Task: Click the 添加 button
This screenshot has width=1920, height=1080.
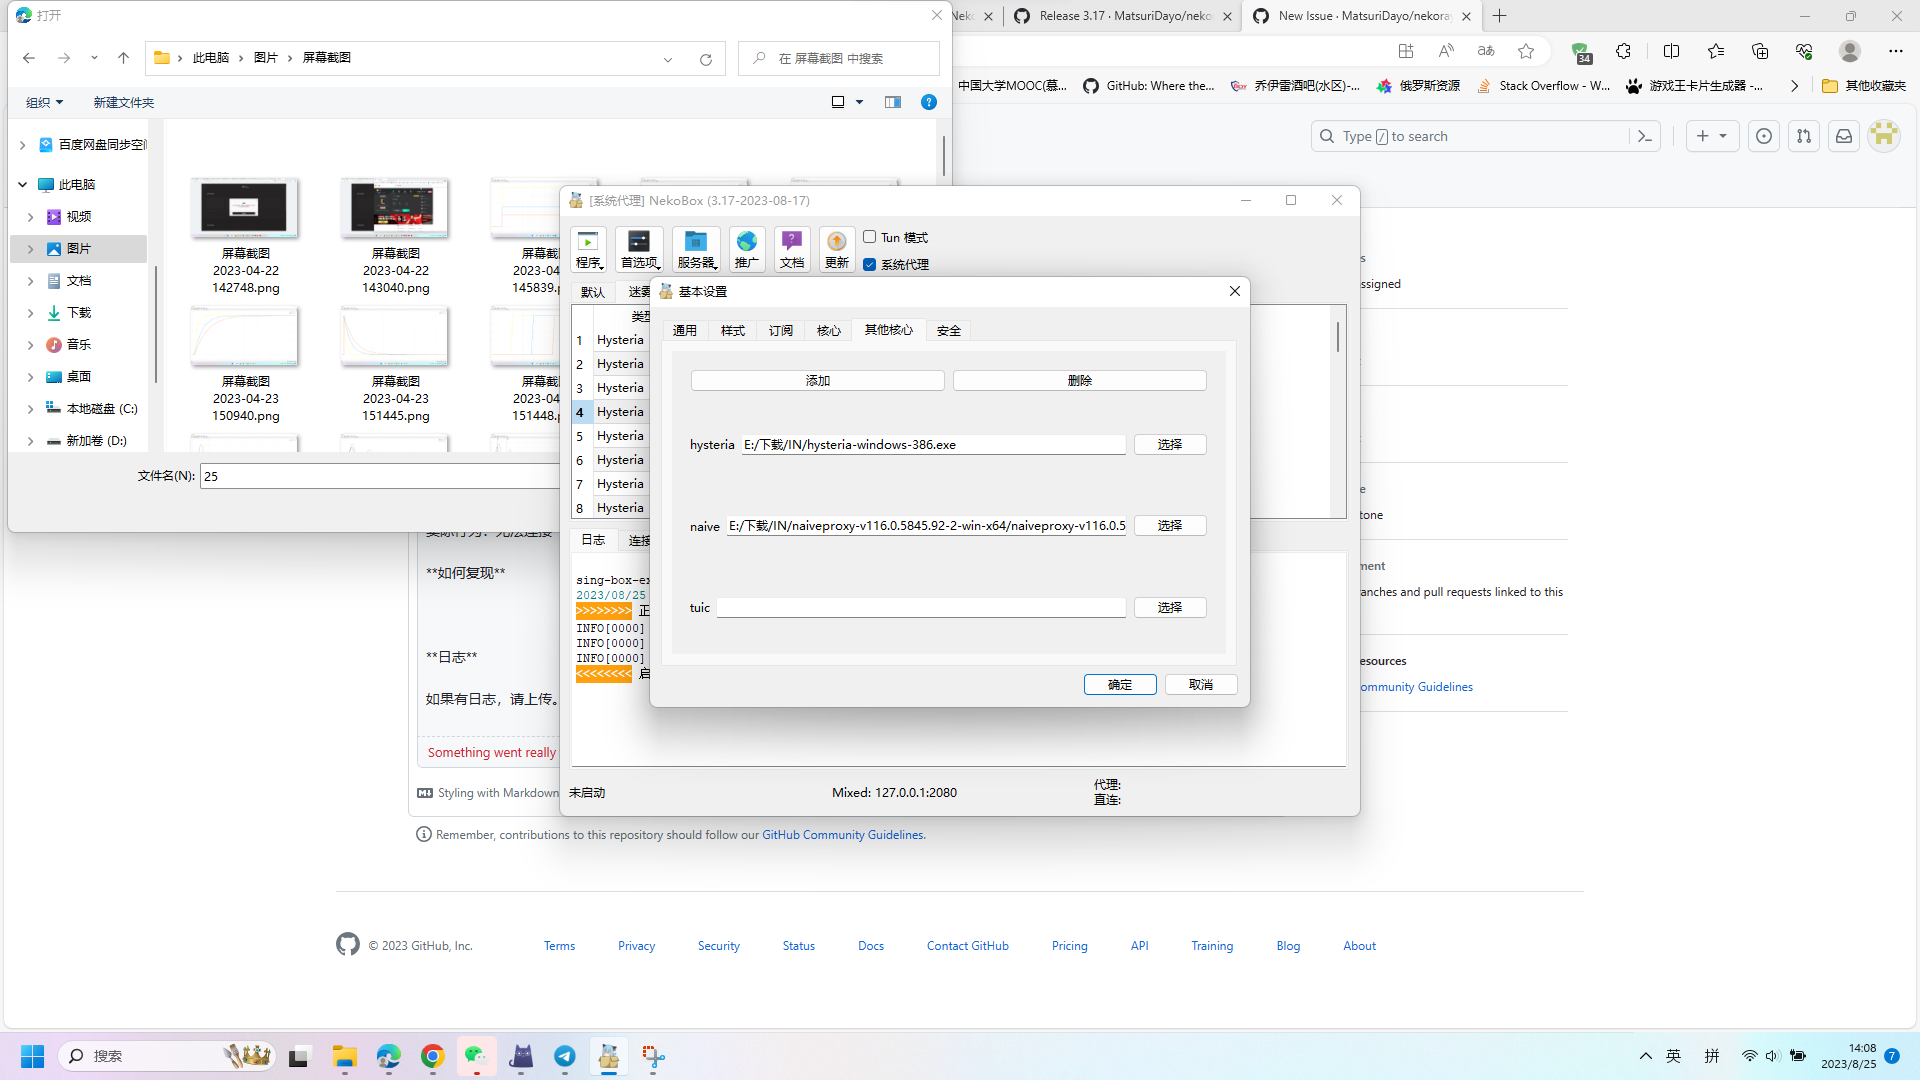Action: [817, 380]
